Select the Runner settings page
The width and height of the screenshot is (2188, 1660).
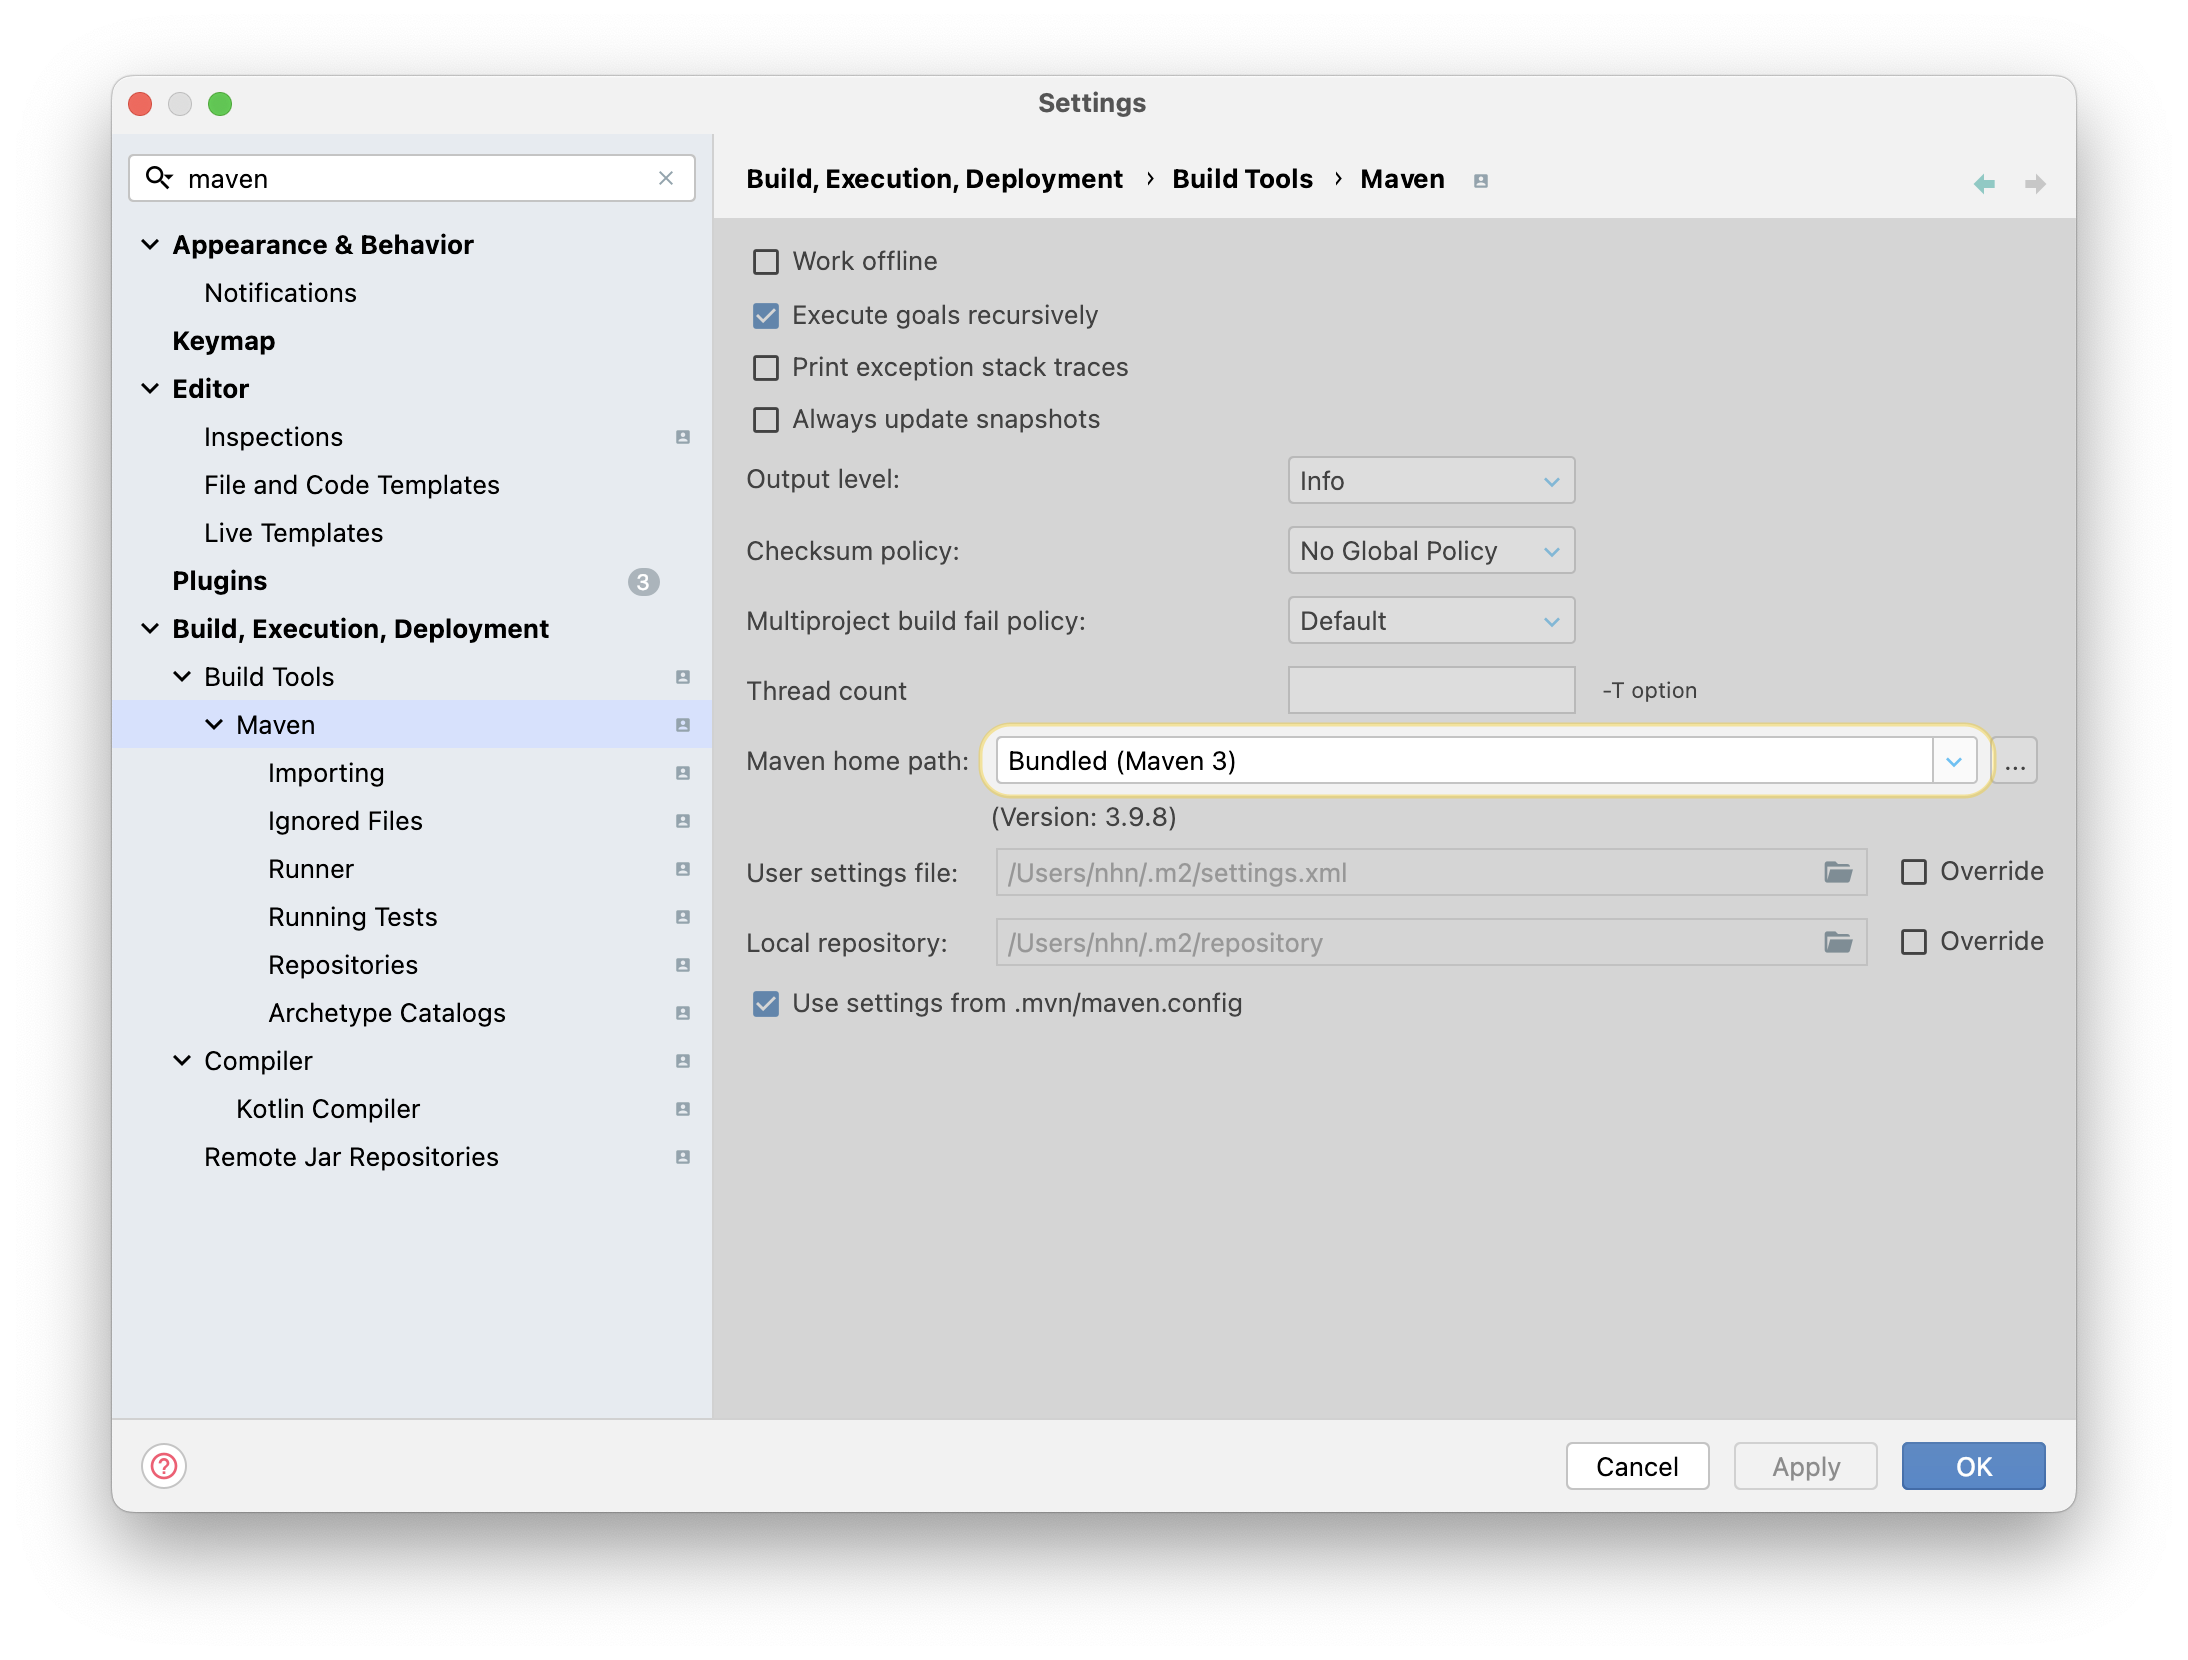311,869
